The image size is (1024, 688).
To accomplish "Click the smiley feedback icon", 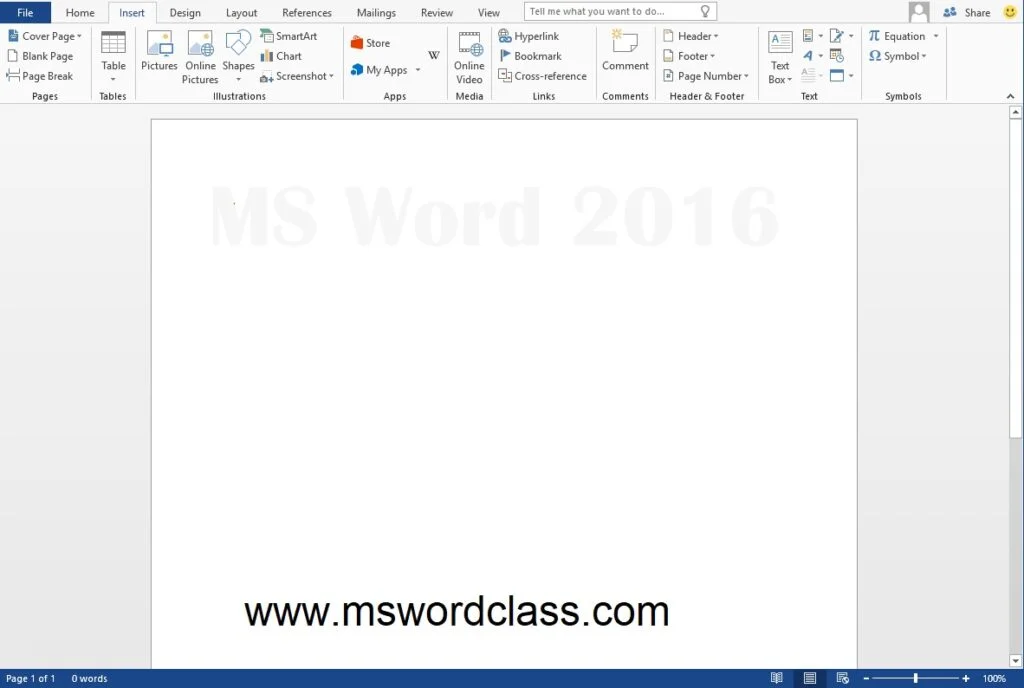I will click(1010, 12).
